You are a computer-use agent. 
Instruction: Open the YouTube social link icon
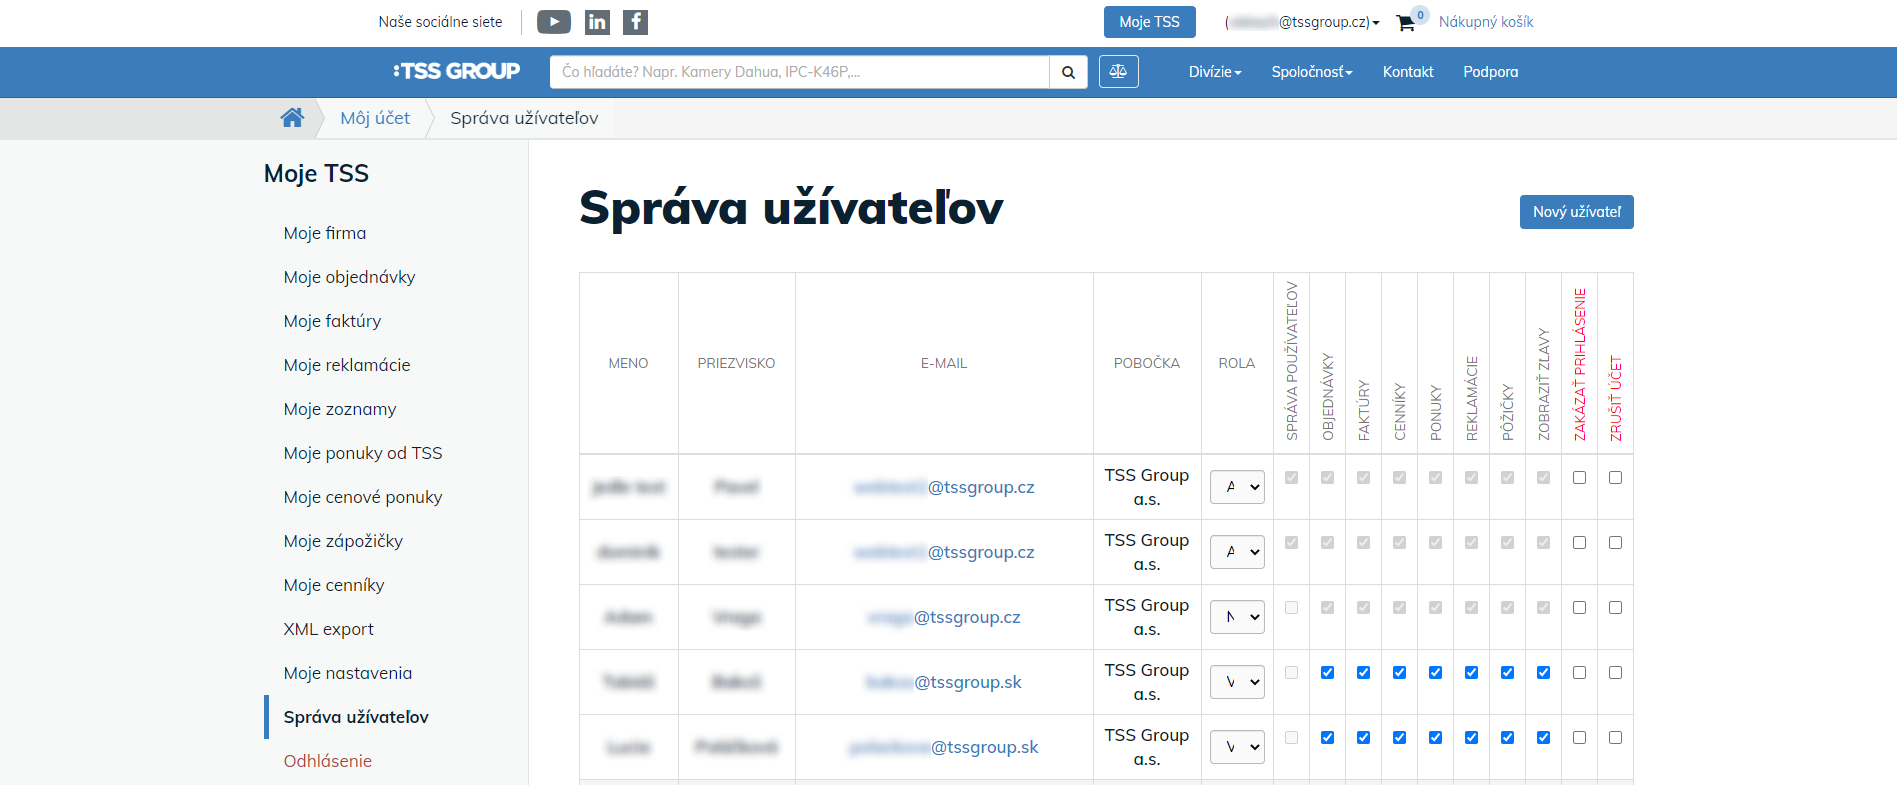point(553,22)
